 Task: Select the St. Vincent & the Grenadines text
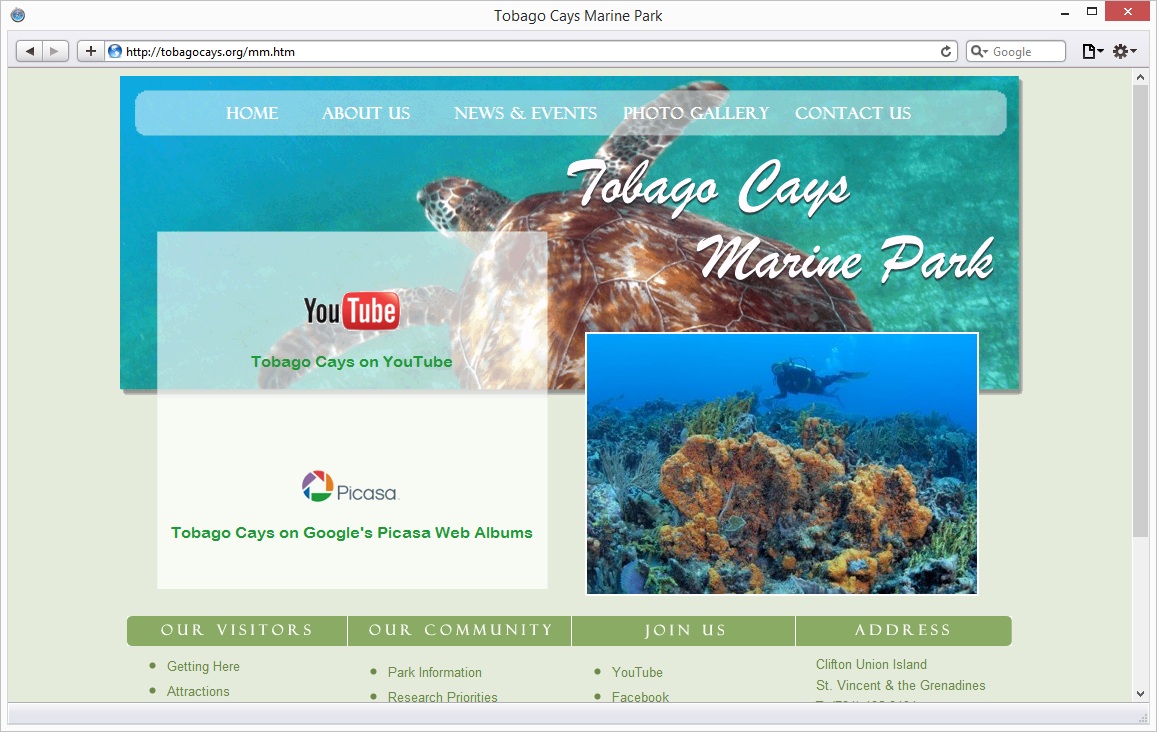(900, 686)
